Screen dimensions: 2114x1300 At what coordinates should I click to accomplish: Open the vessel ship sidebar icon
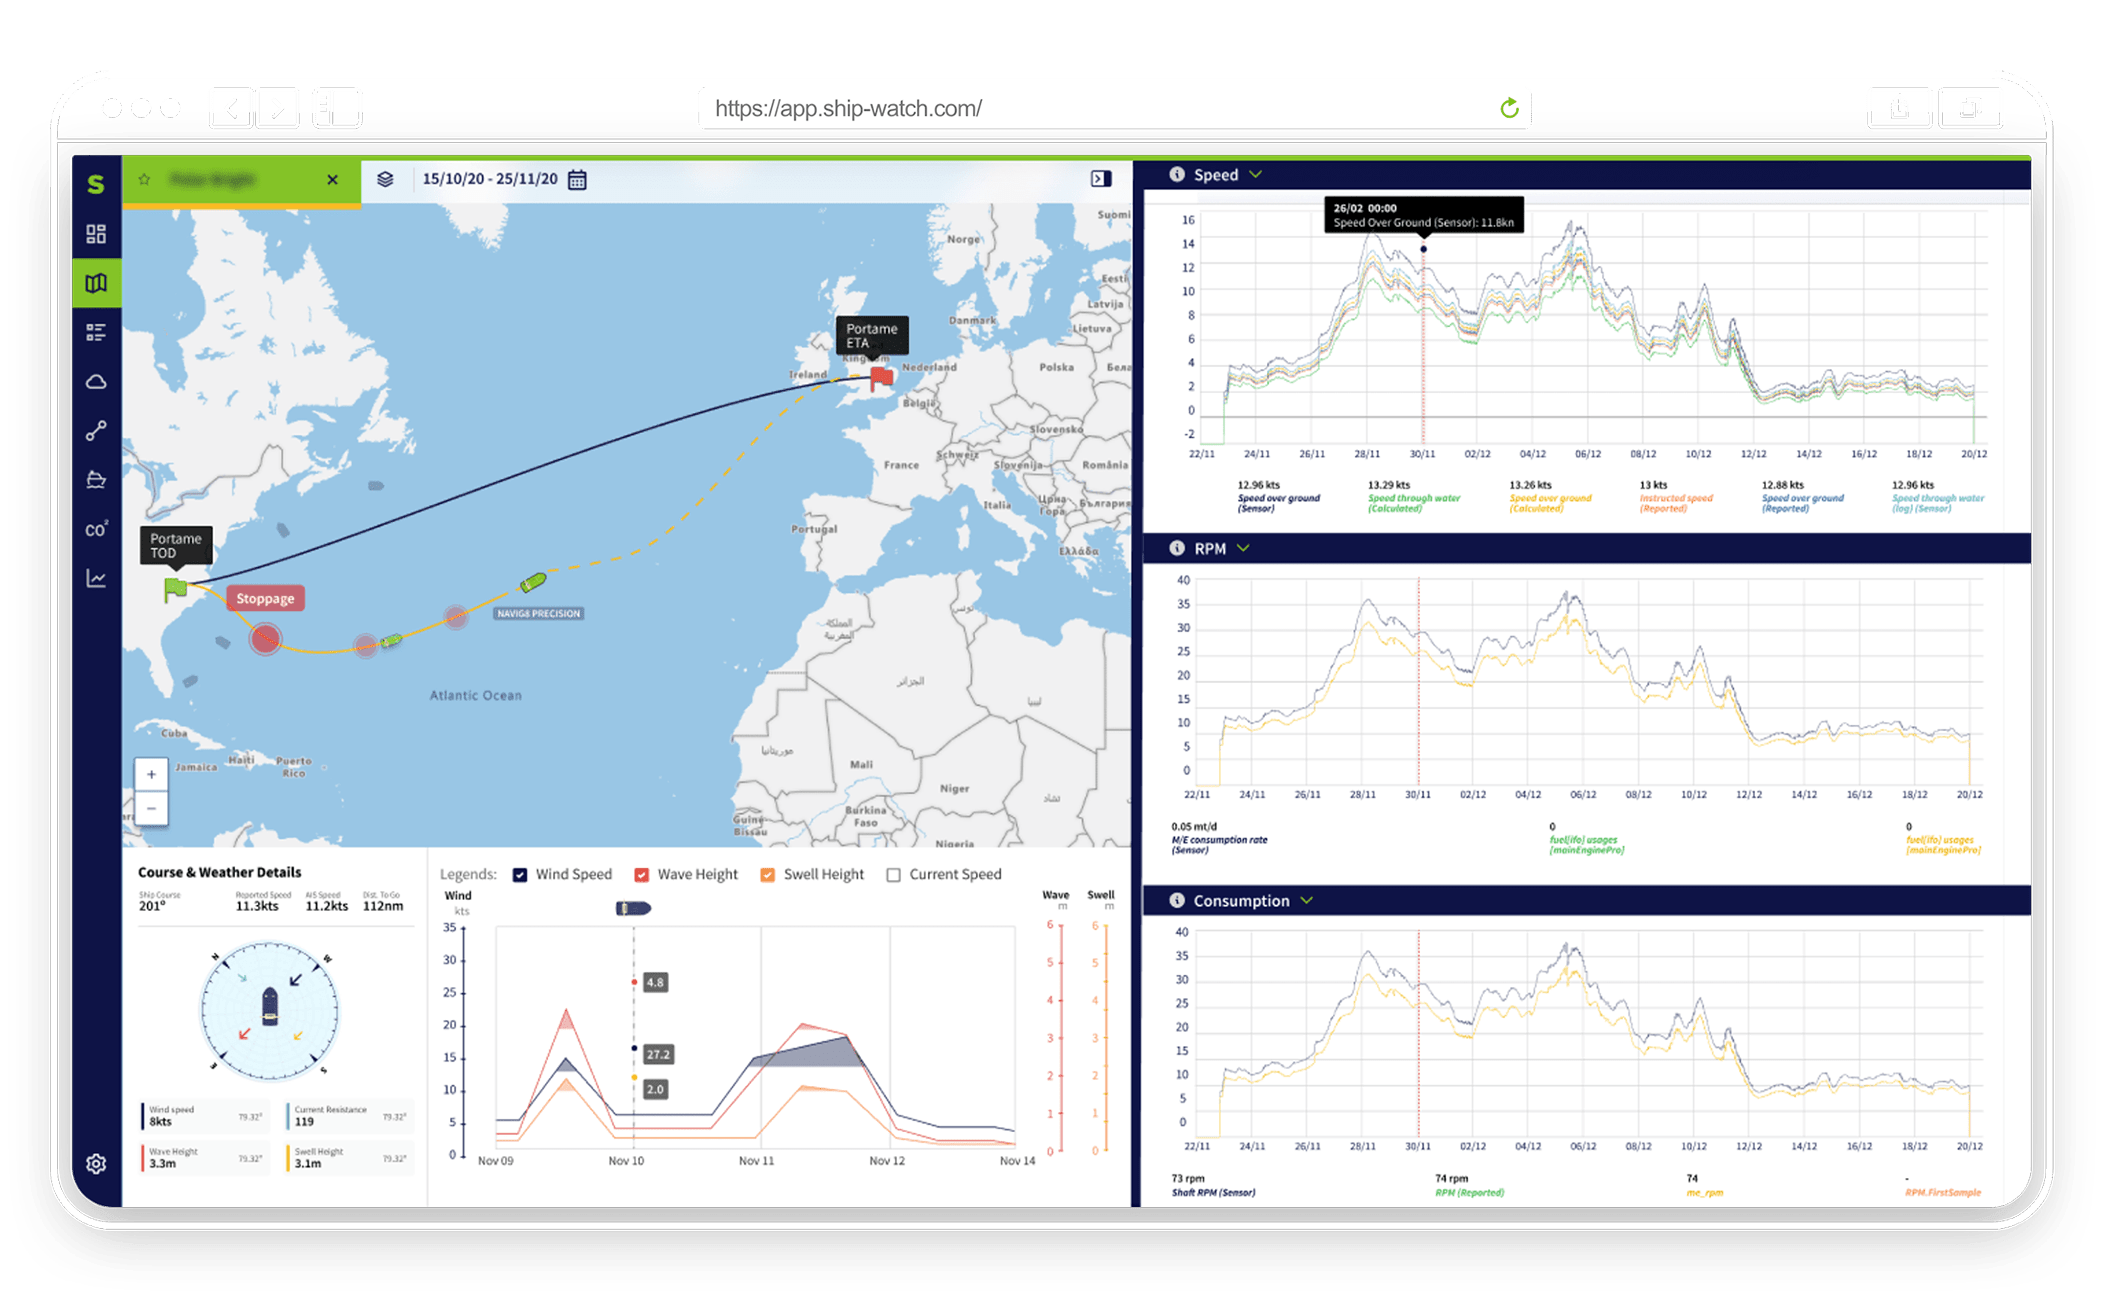pos(96,480)
